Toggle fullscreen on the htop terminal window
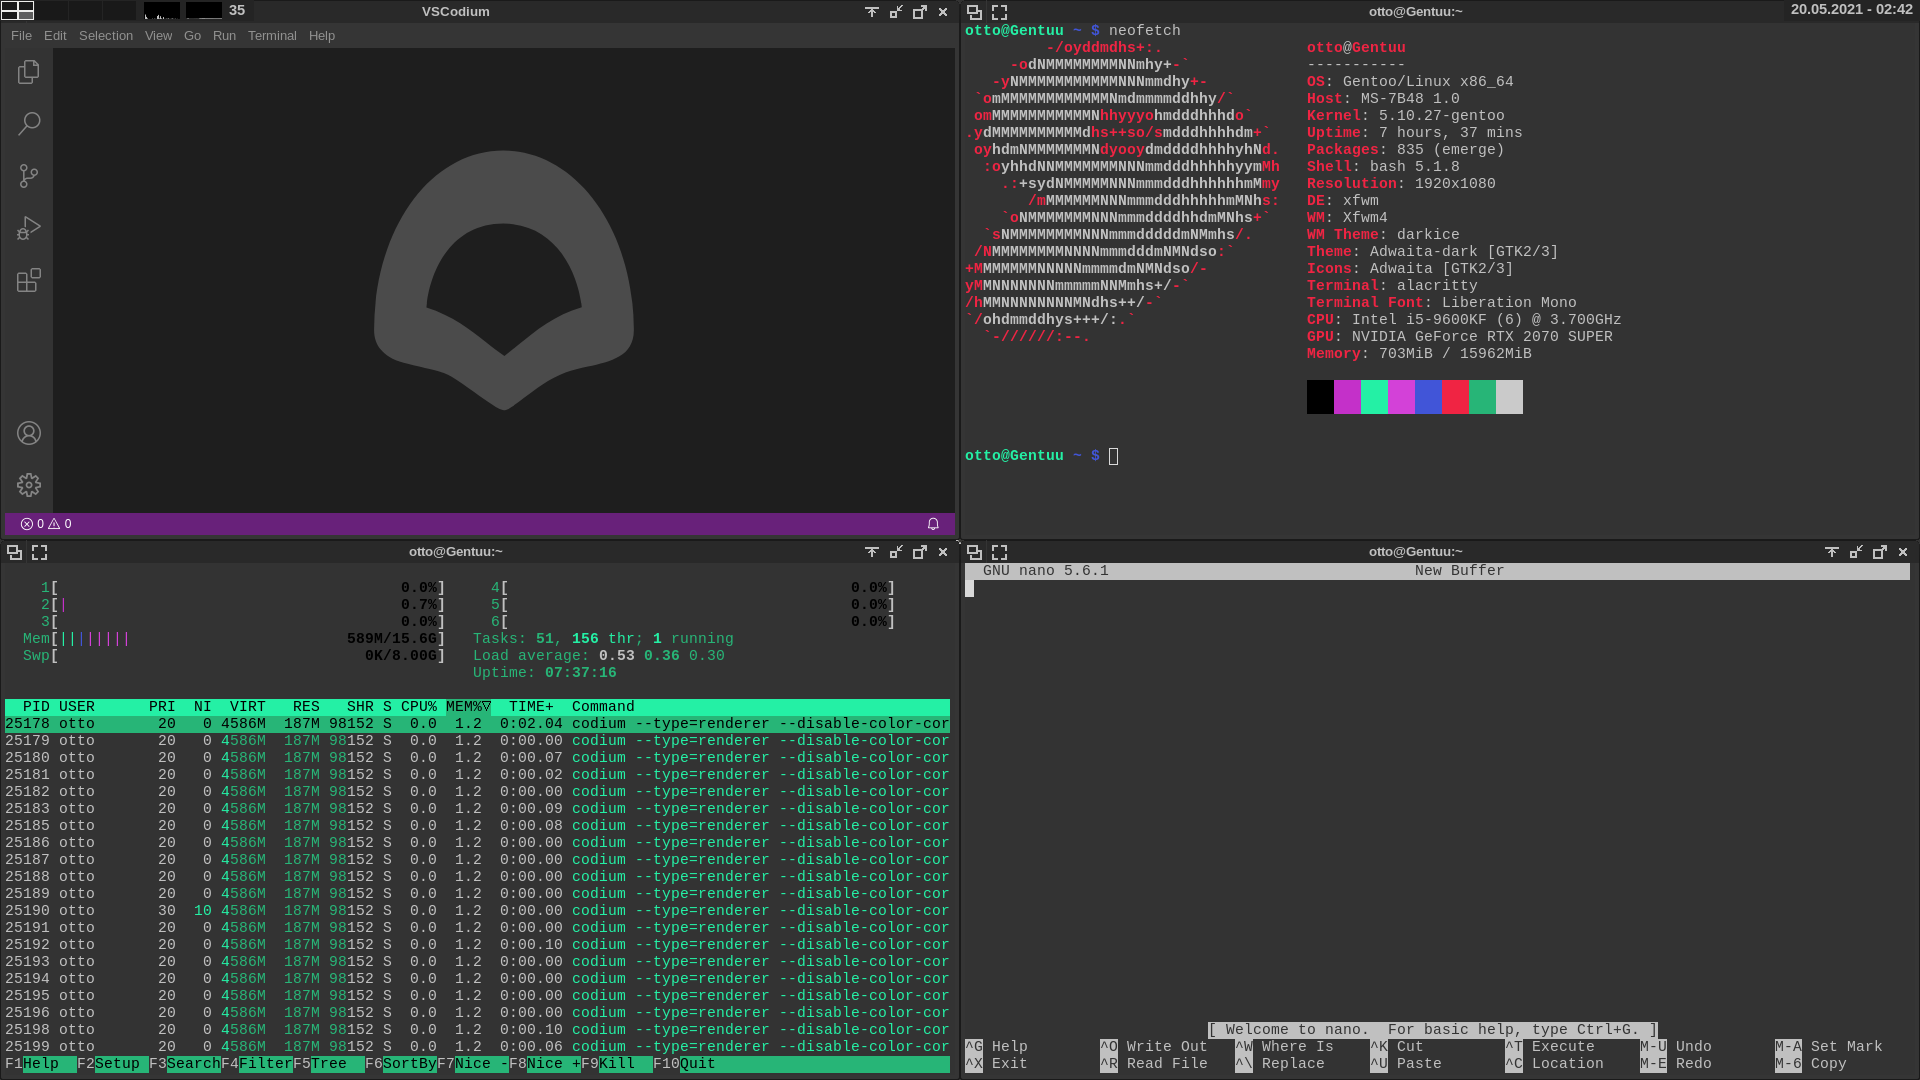This screenshot has height=1080, width=1920. click(39, 552)
